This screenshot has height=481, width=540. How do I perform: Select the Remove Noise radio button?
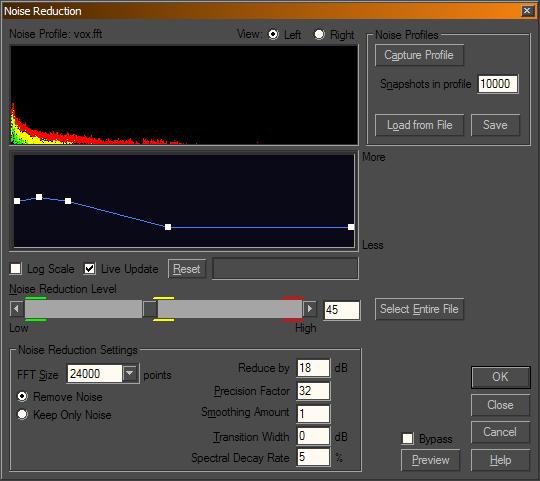22,397
